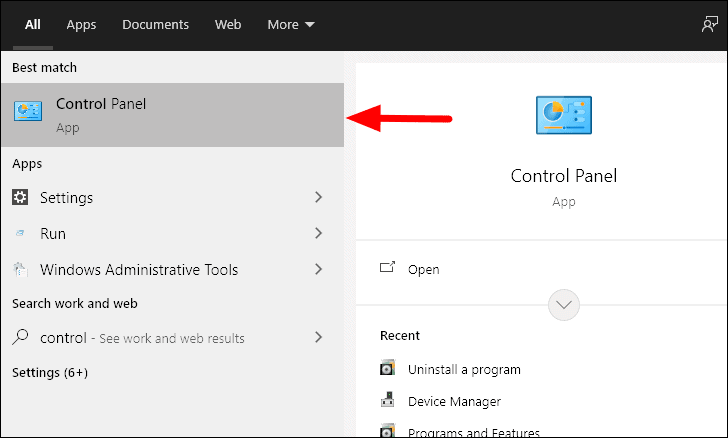728x438 pixels.
Task: Expand the Run result chevron
Action: point(318,233)
